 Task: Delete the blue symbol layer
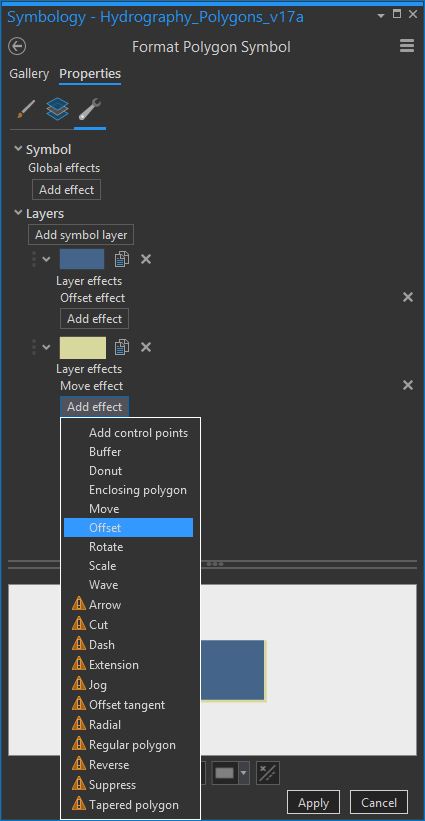pyautogui.click(x=146, y=259)
